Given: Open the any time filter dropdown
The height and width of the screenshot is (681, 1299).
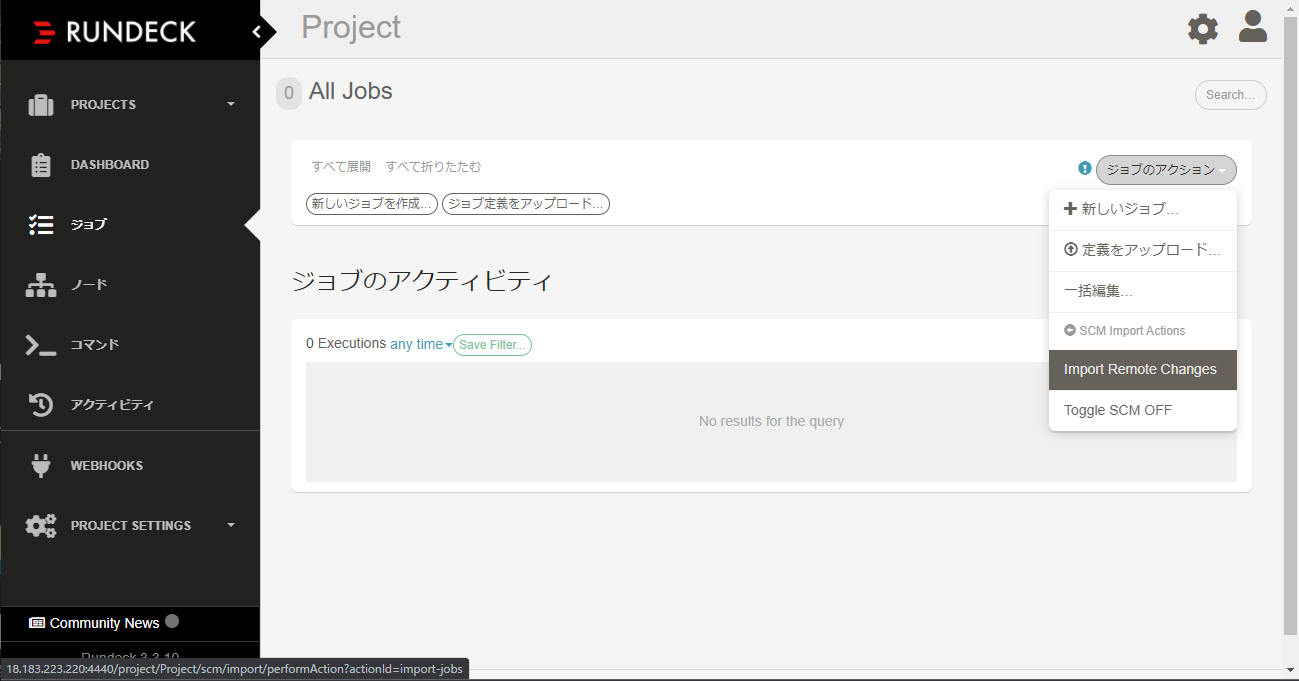Looking at the screenshot, I should tap(421, 344).
